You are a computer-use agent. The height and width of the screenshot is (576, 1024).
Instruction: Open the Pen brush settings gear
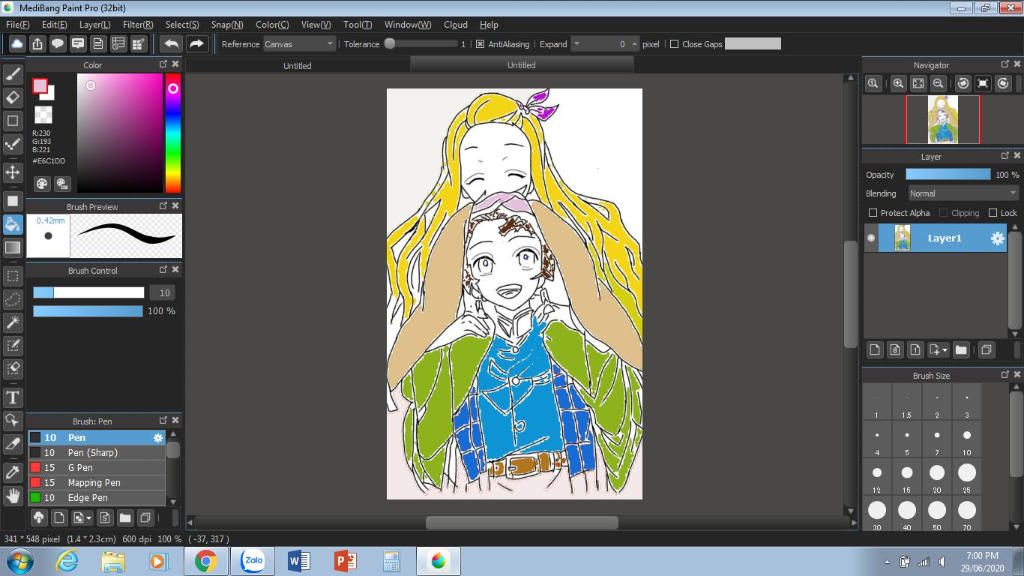[158, 438]
